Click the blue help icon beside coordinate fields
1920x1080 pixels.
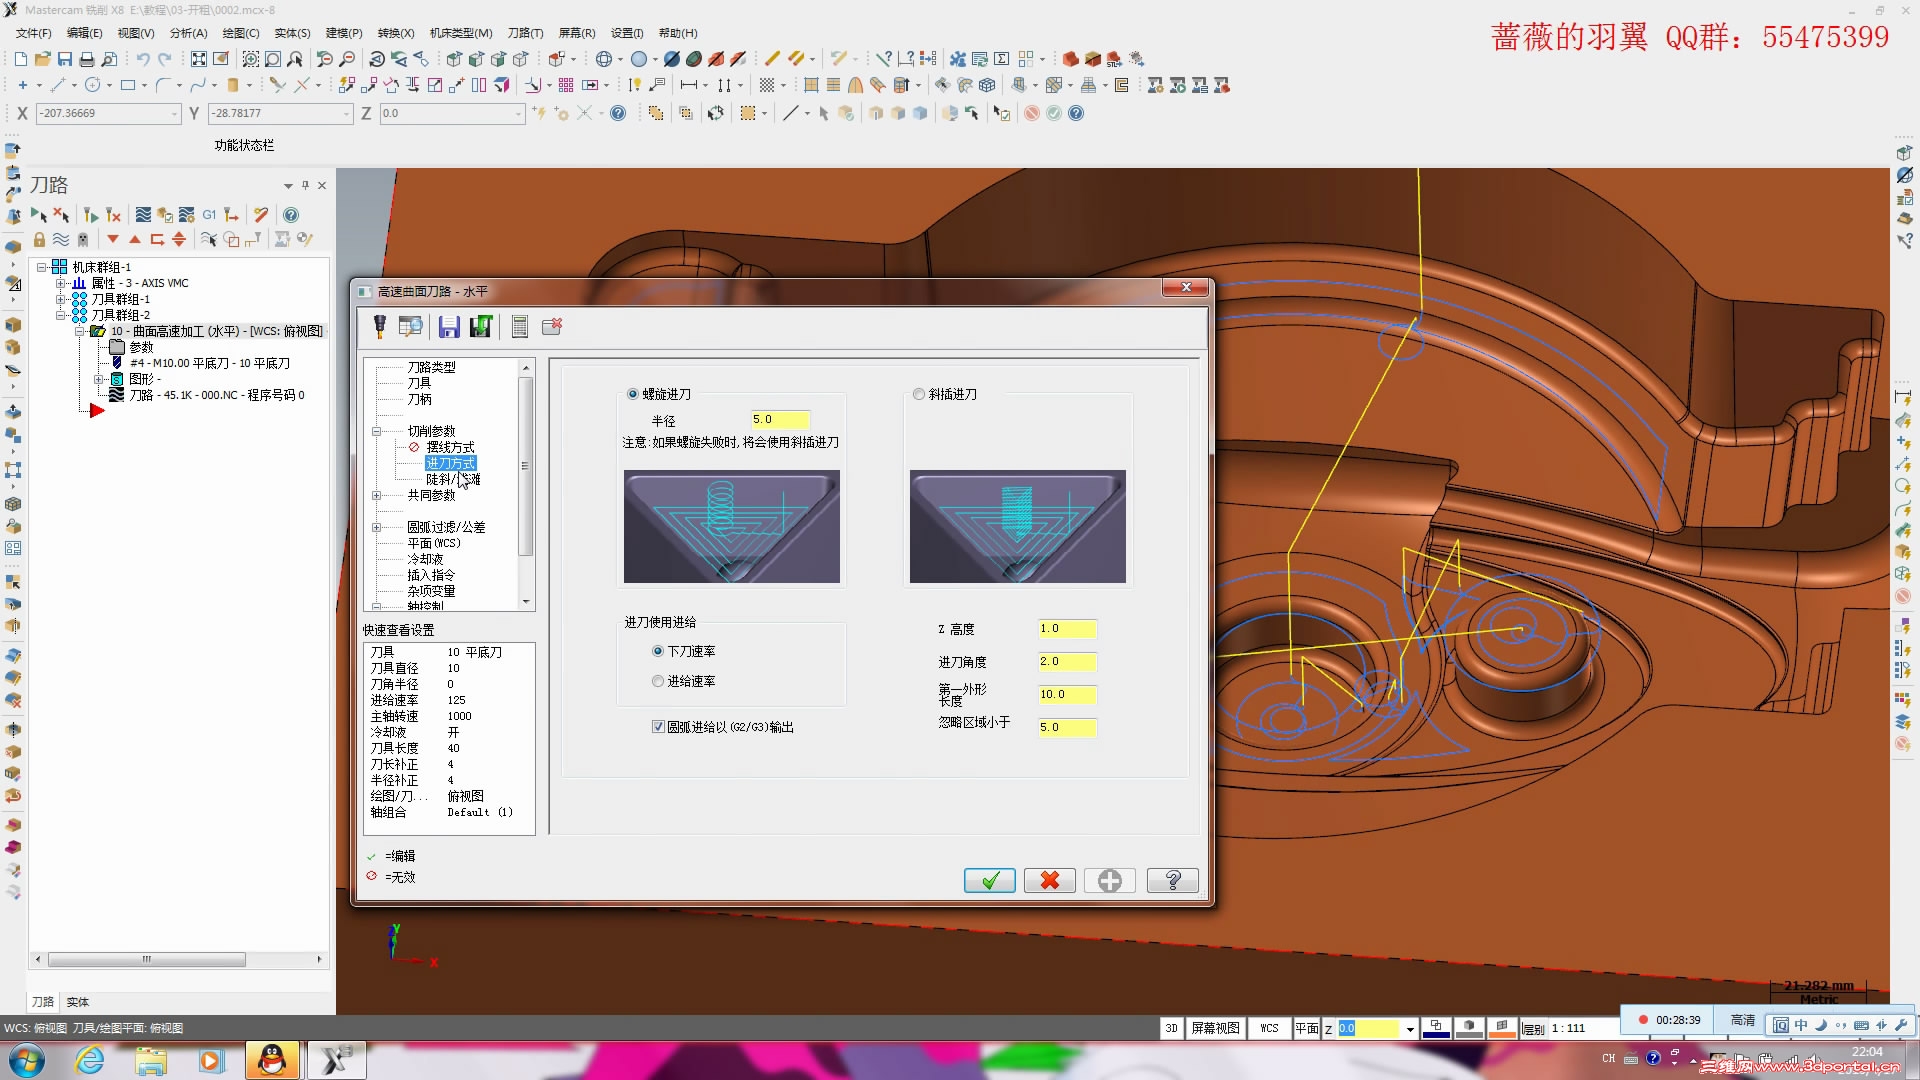coord(618,113)
